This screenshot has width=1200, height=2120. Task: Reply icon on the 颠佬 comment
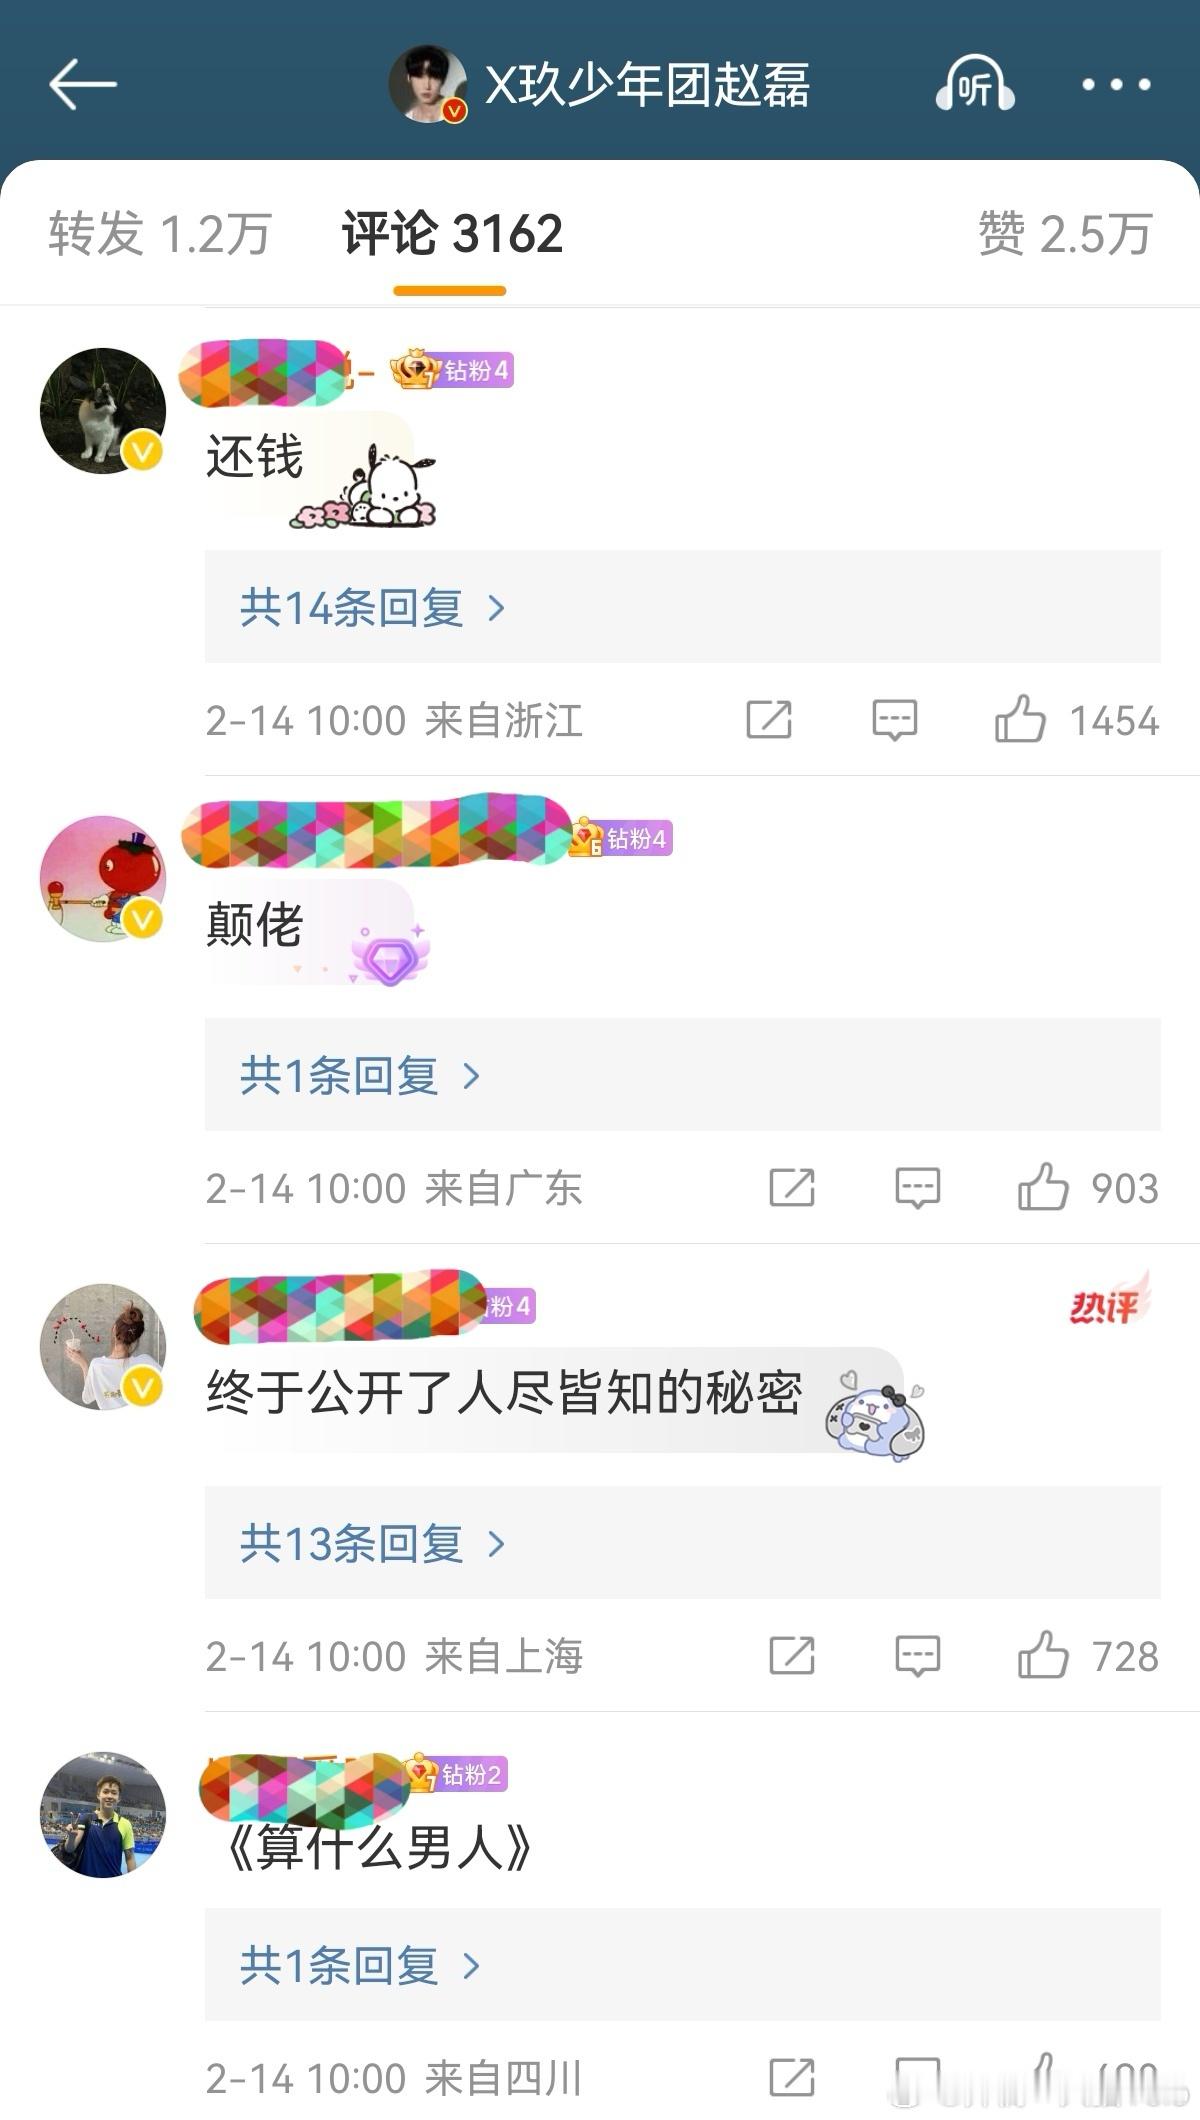pyautogui.click(x=918, y=1188)
